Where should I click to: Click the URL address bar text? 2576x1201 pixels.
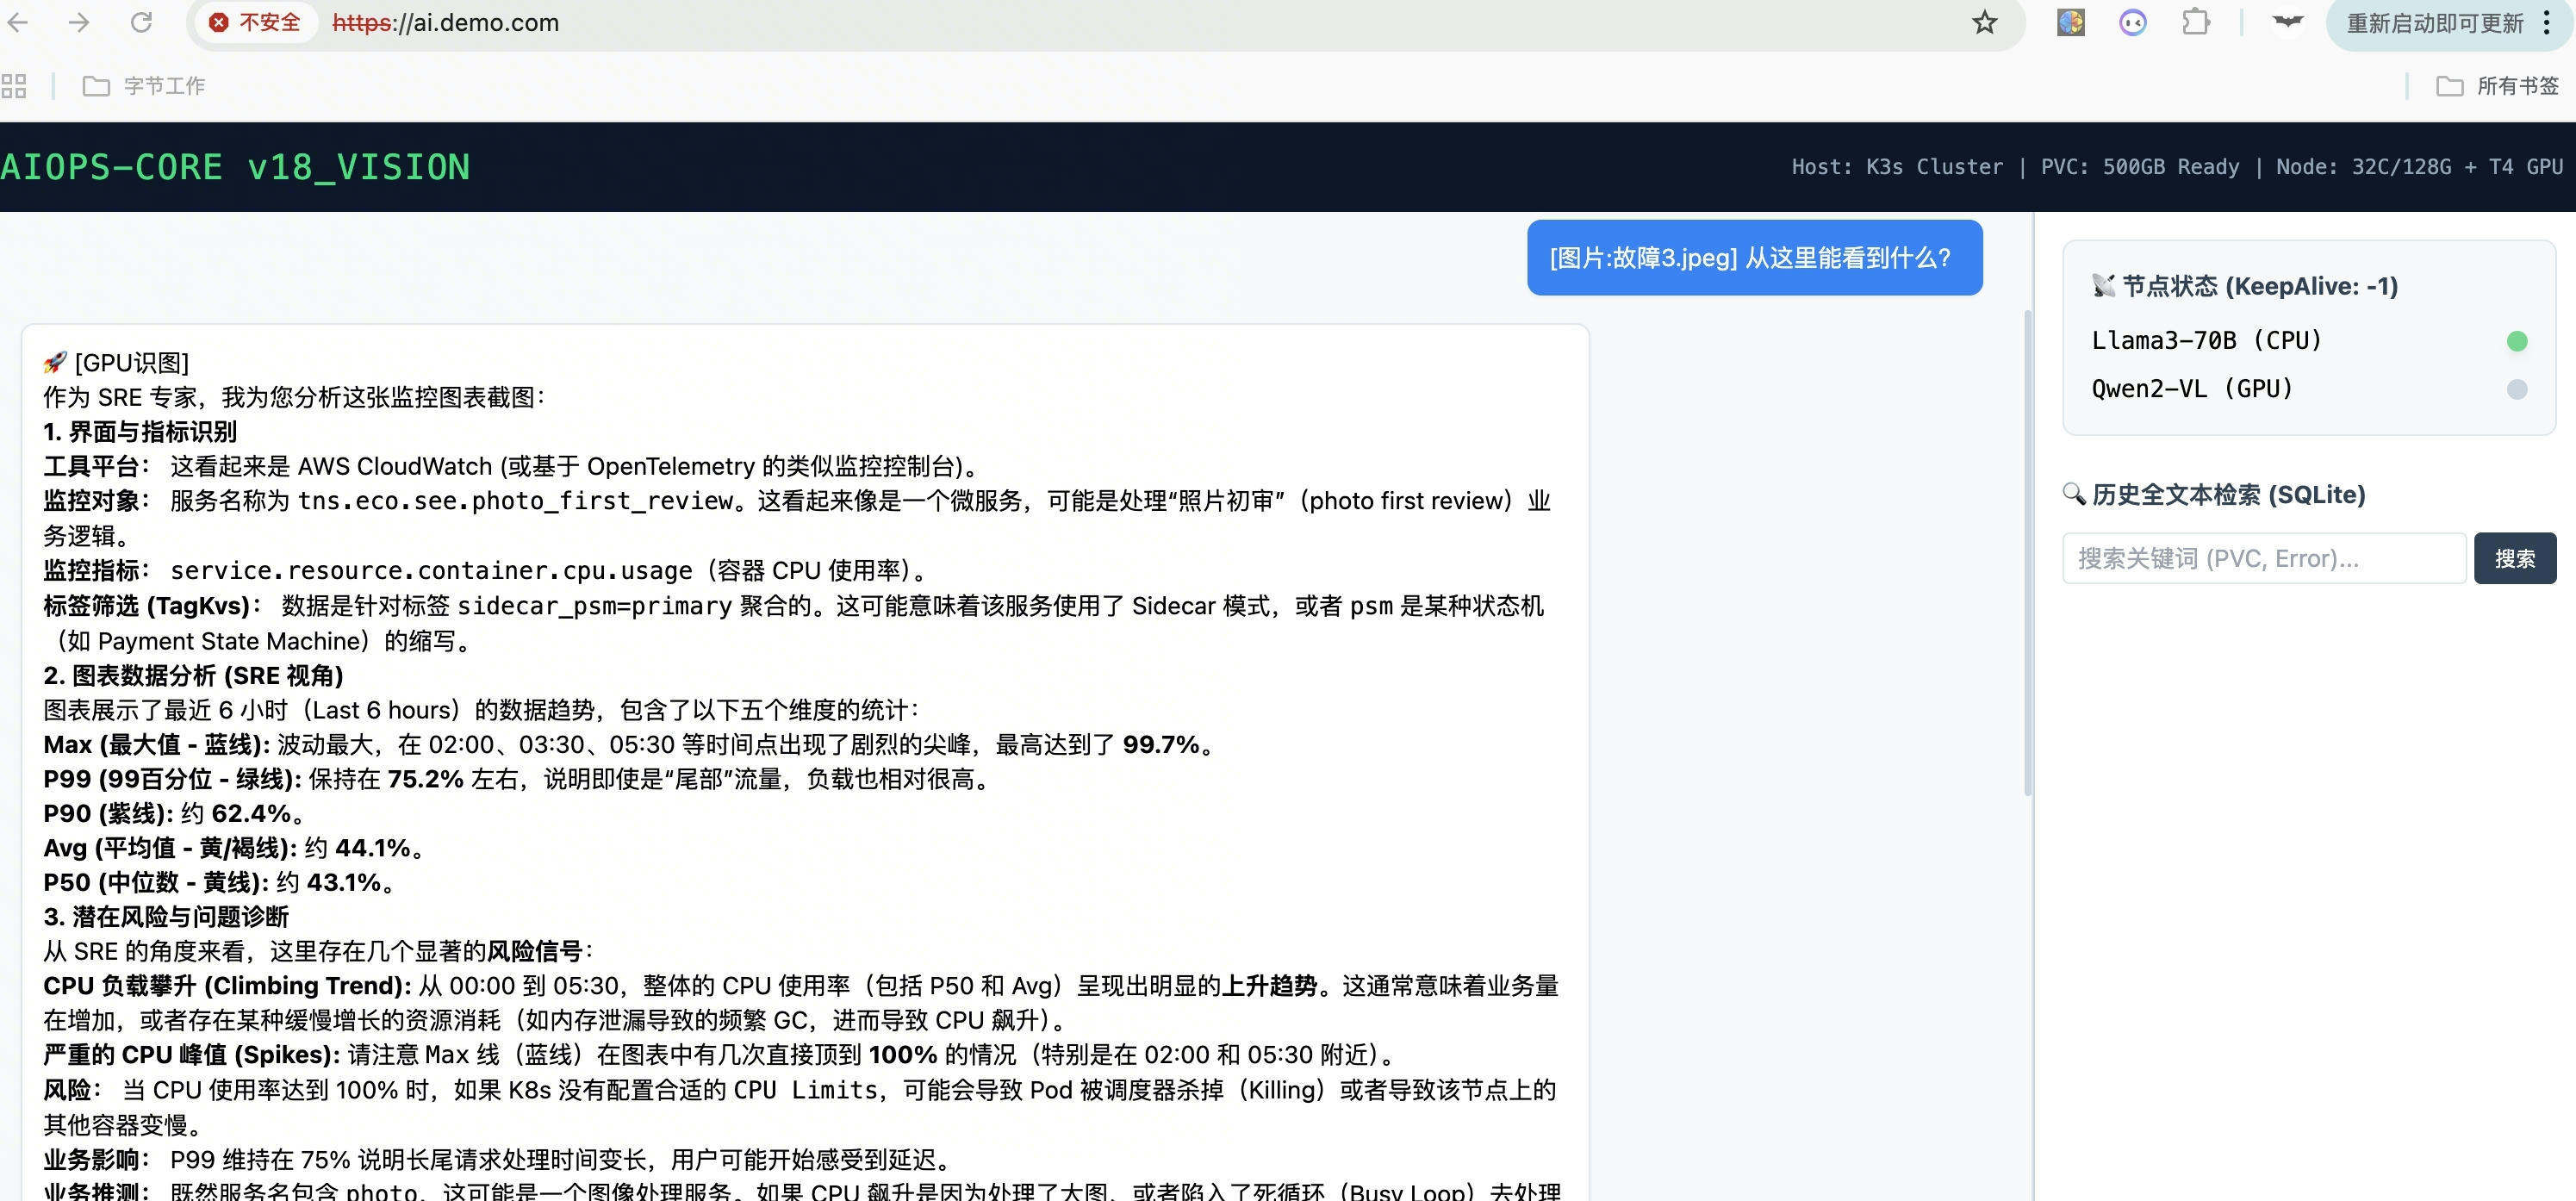446,23
